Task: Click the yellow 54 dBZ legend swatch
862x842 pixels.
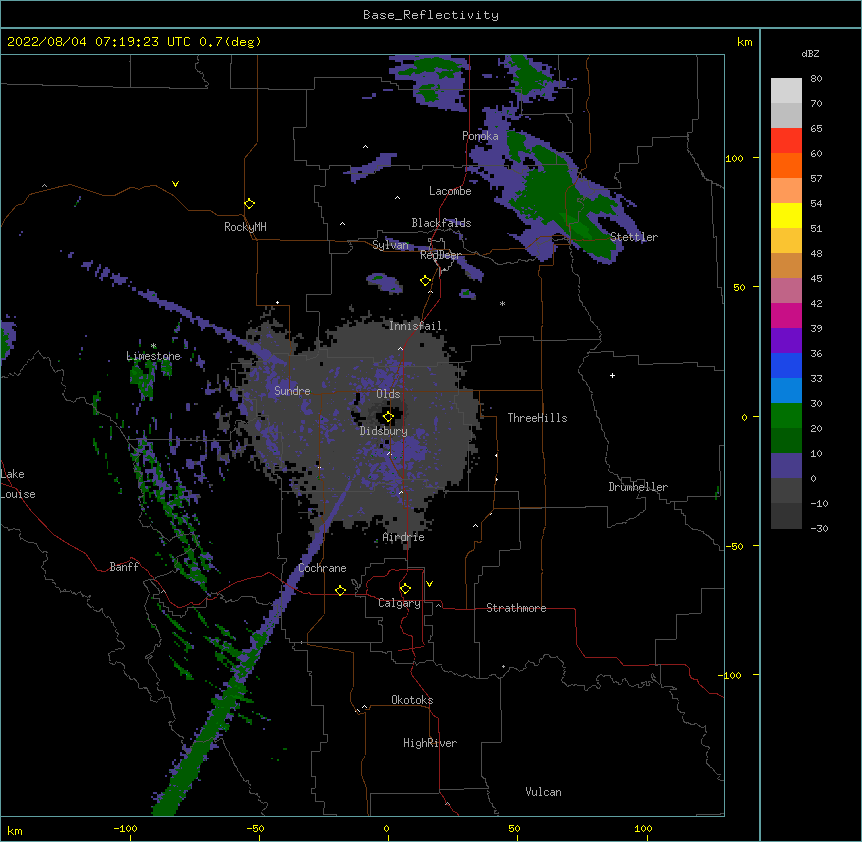Action: 786,215
